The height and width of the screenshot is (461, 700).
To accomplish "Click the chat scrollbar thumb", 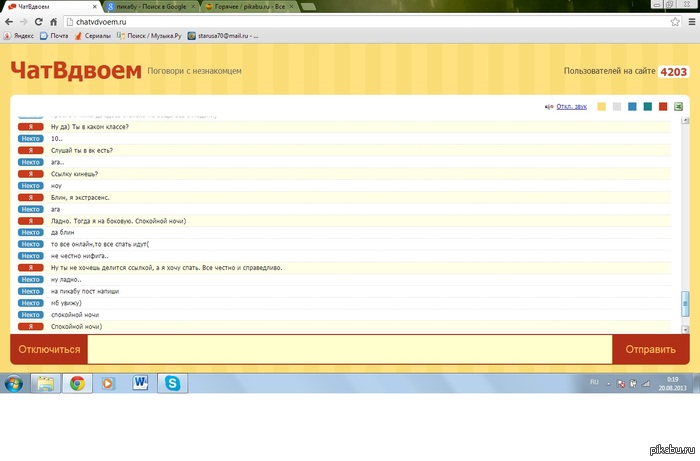I will tap(685, 303).
